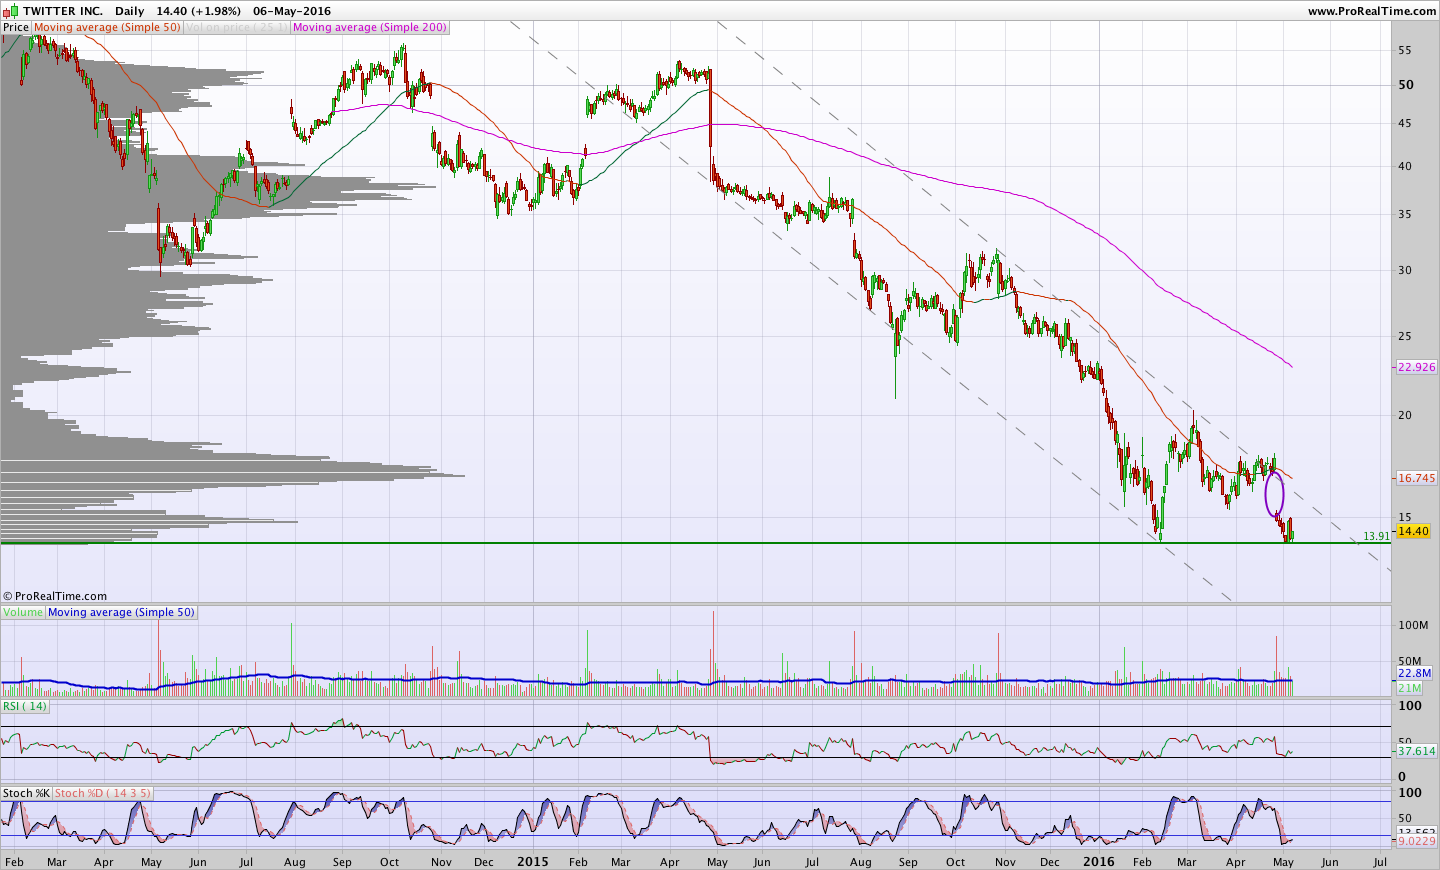Toggle the greyed Vol on price indicator label
The height and width of the screenshot is (870, 1440).
(237, 28)
